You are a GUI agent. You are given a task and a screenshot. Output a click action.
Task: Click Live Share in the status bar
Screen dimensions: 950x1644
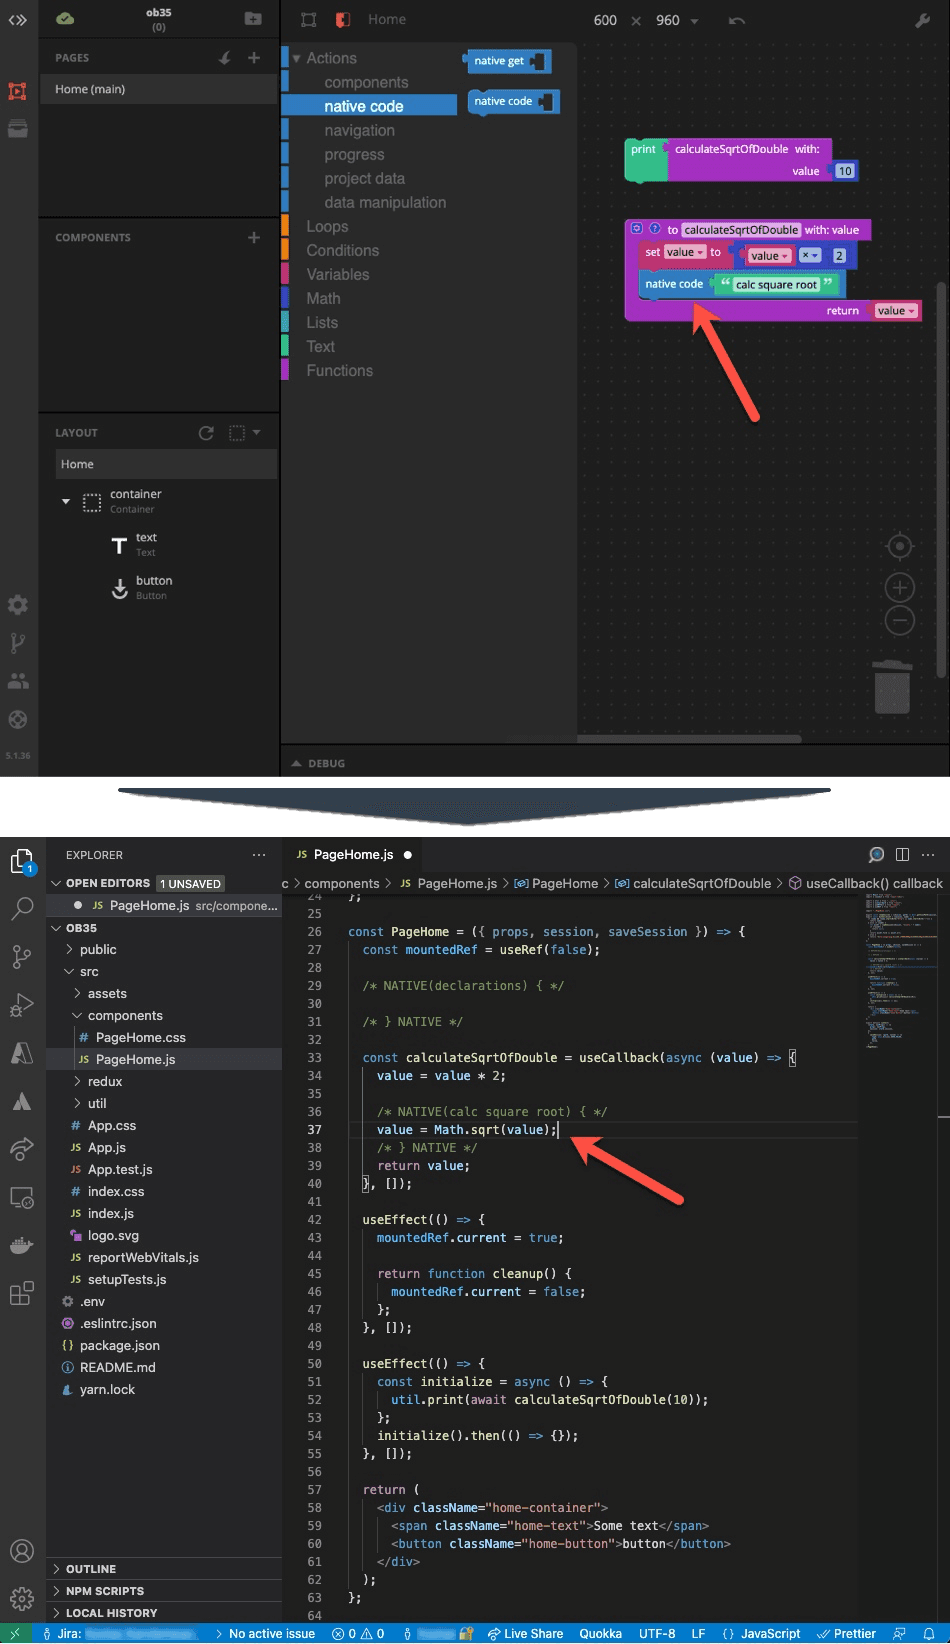click(525, 1634)
